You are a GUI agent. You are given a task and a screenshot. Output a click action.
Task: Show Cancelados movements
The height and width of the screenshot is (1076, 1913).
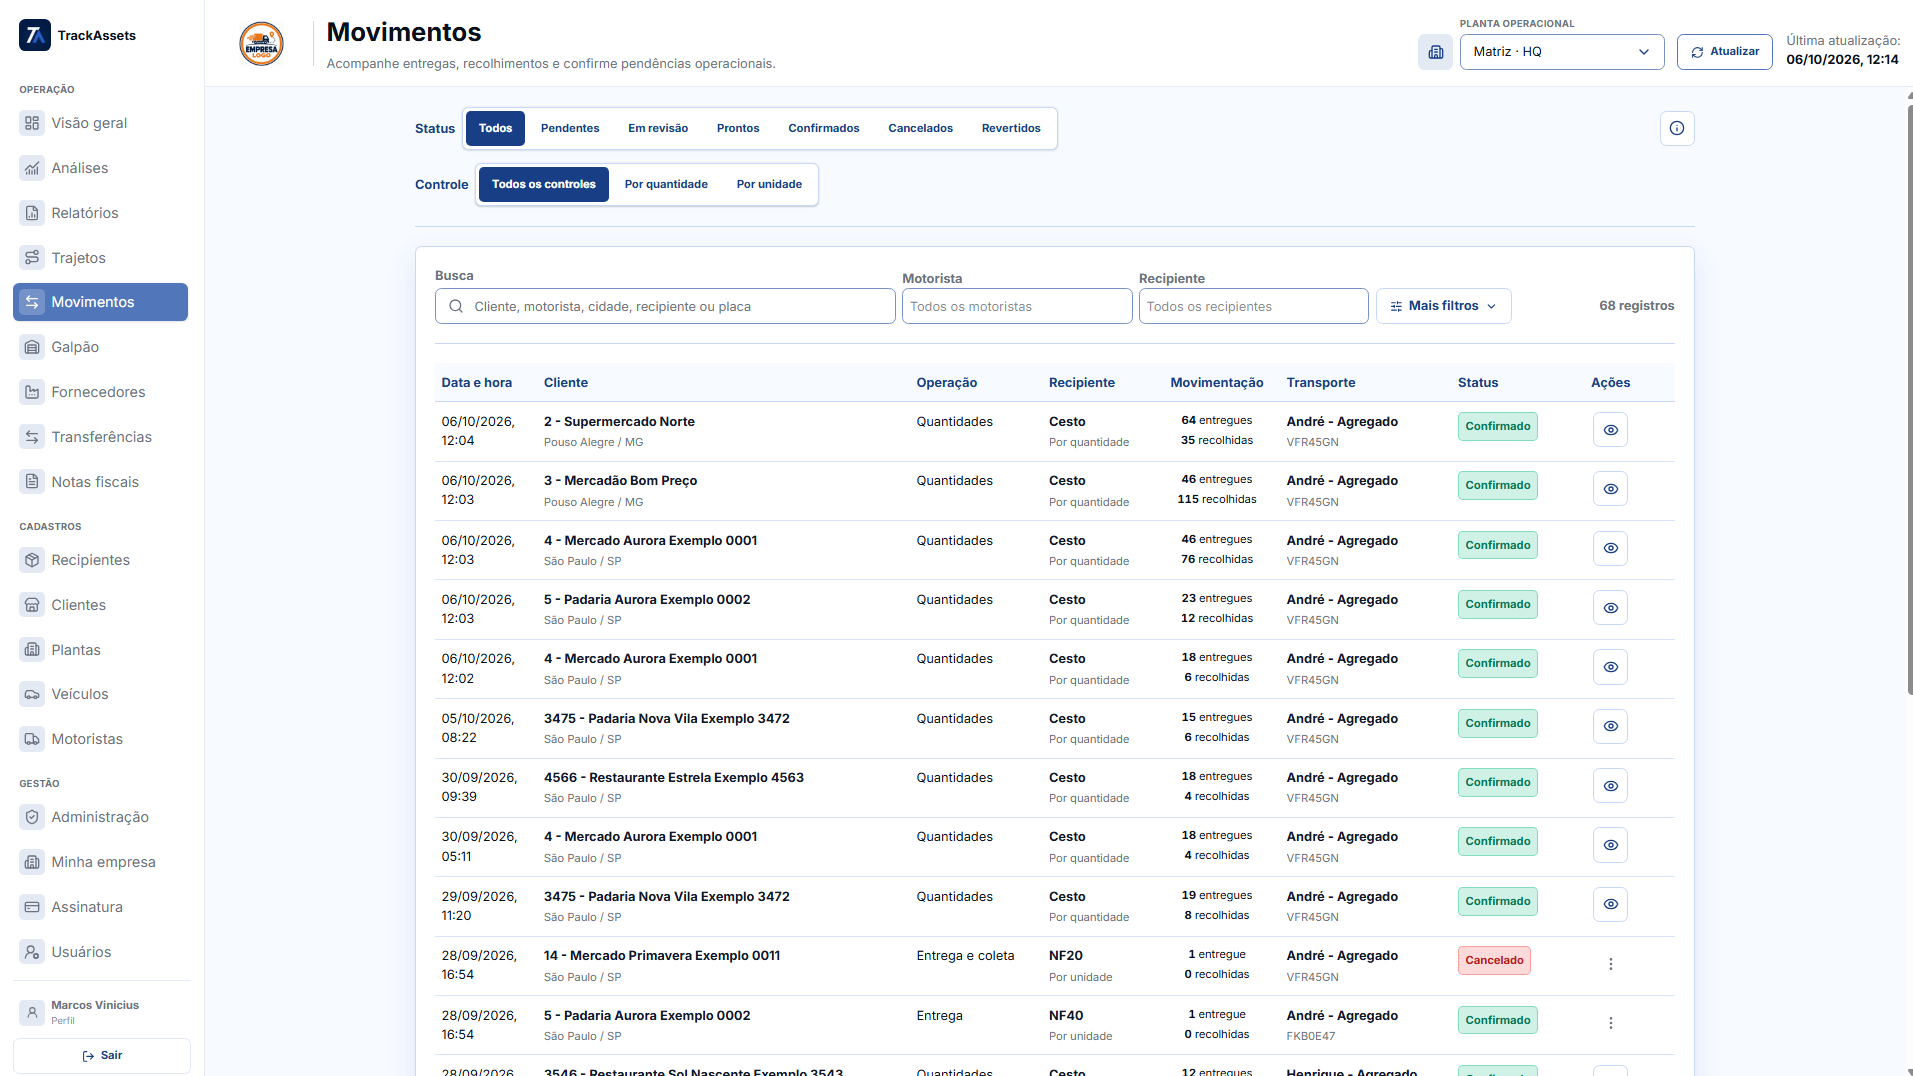click(x=920, y=128)
